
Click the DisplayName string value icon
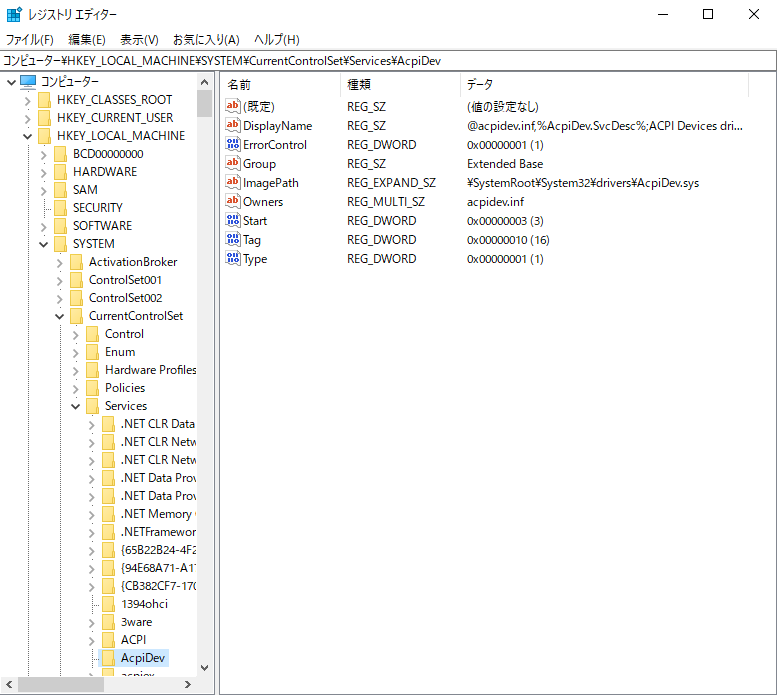click(x=233, y=126)
